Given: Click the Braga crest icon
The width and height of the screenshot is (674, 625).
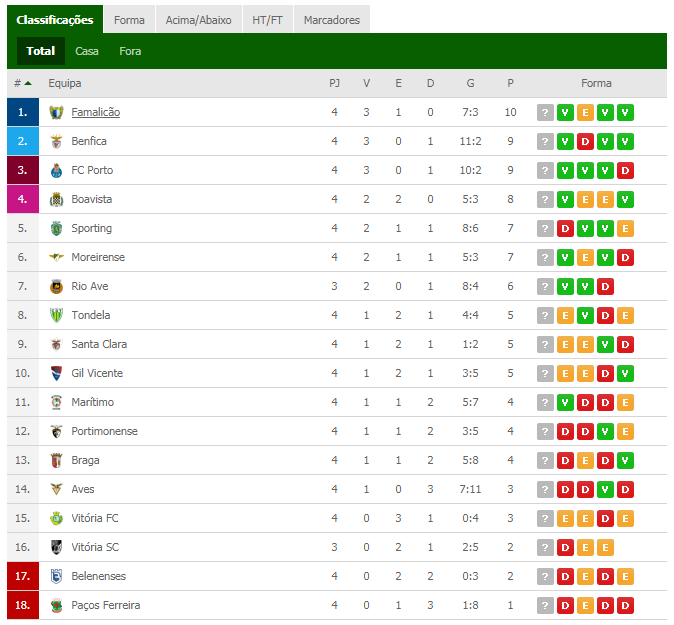Looking at the screenshot, I should click(x=56, y=460).
